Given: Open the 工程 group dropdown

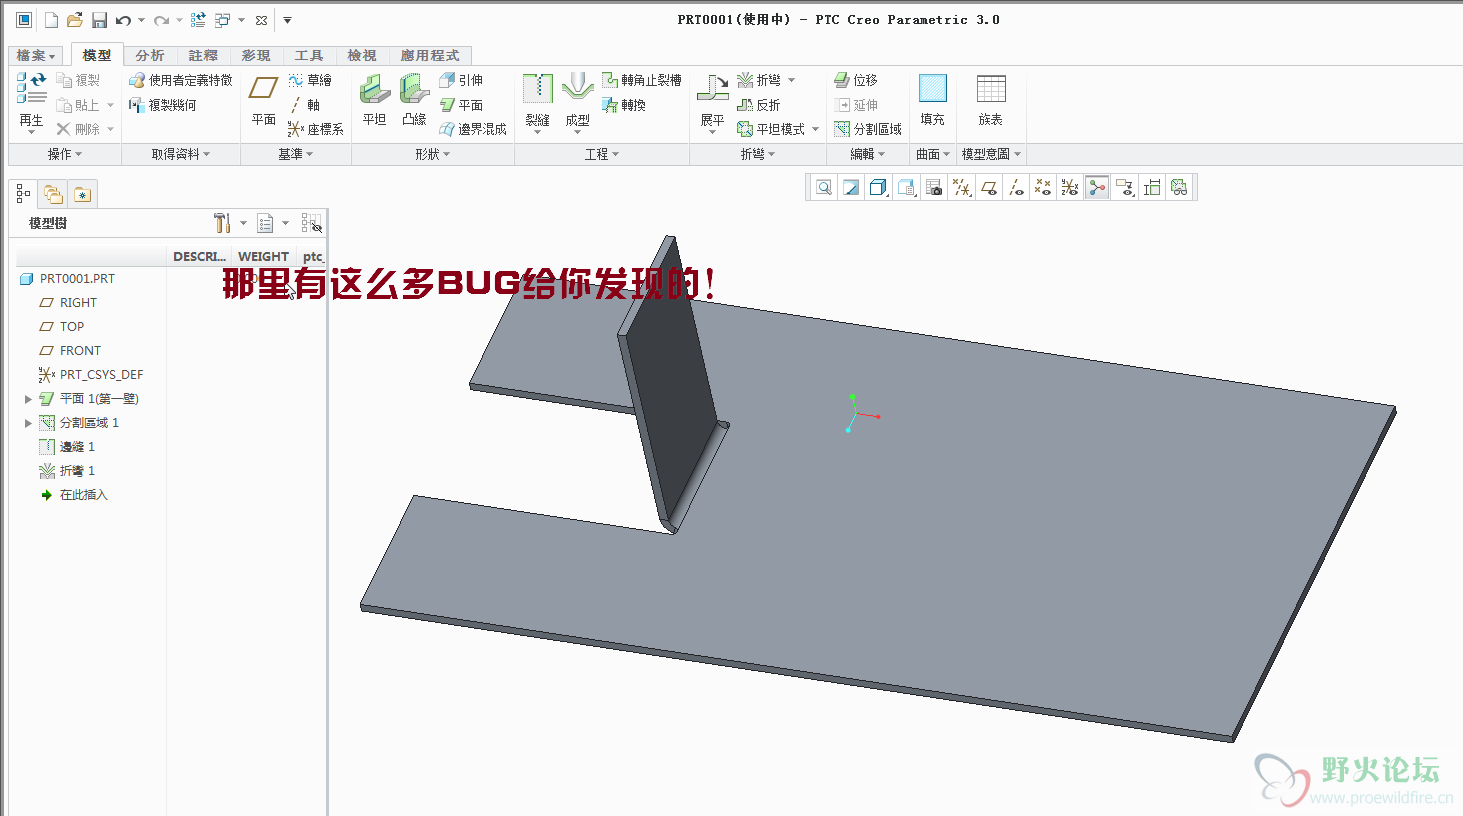Looking at the screenshot, I should 602,154.
